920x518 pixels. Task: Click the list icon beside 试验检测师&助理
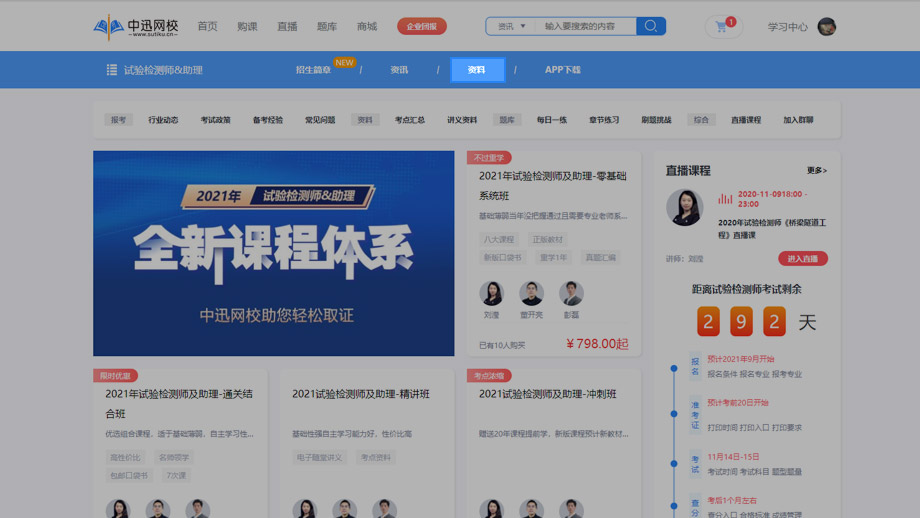pos(112,70)
